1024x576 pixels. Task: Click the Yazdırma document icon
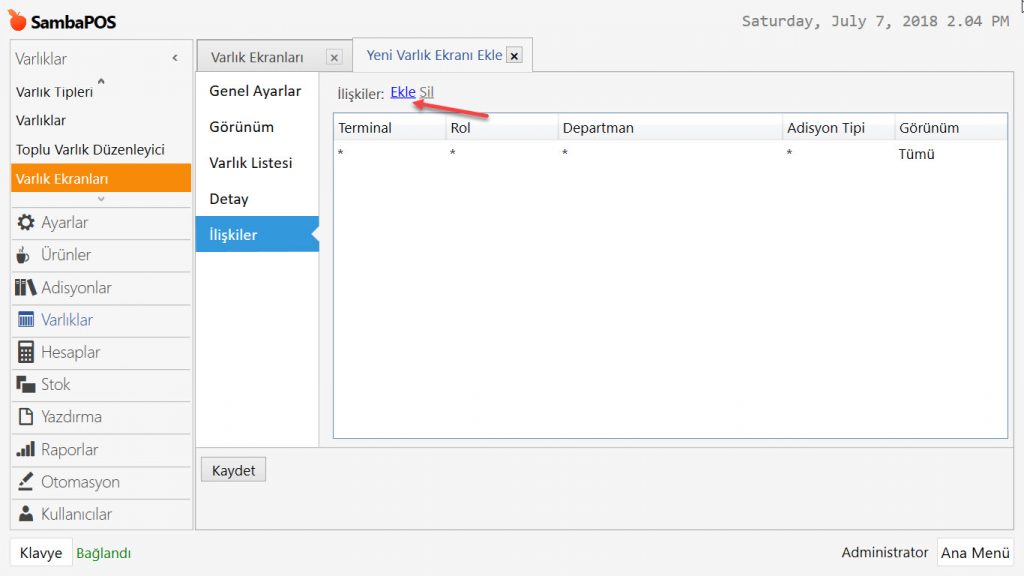26,417
